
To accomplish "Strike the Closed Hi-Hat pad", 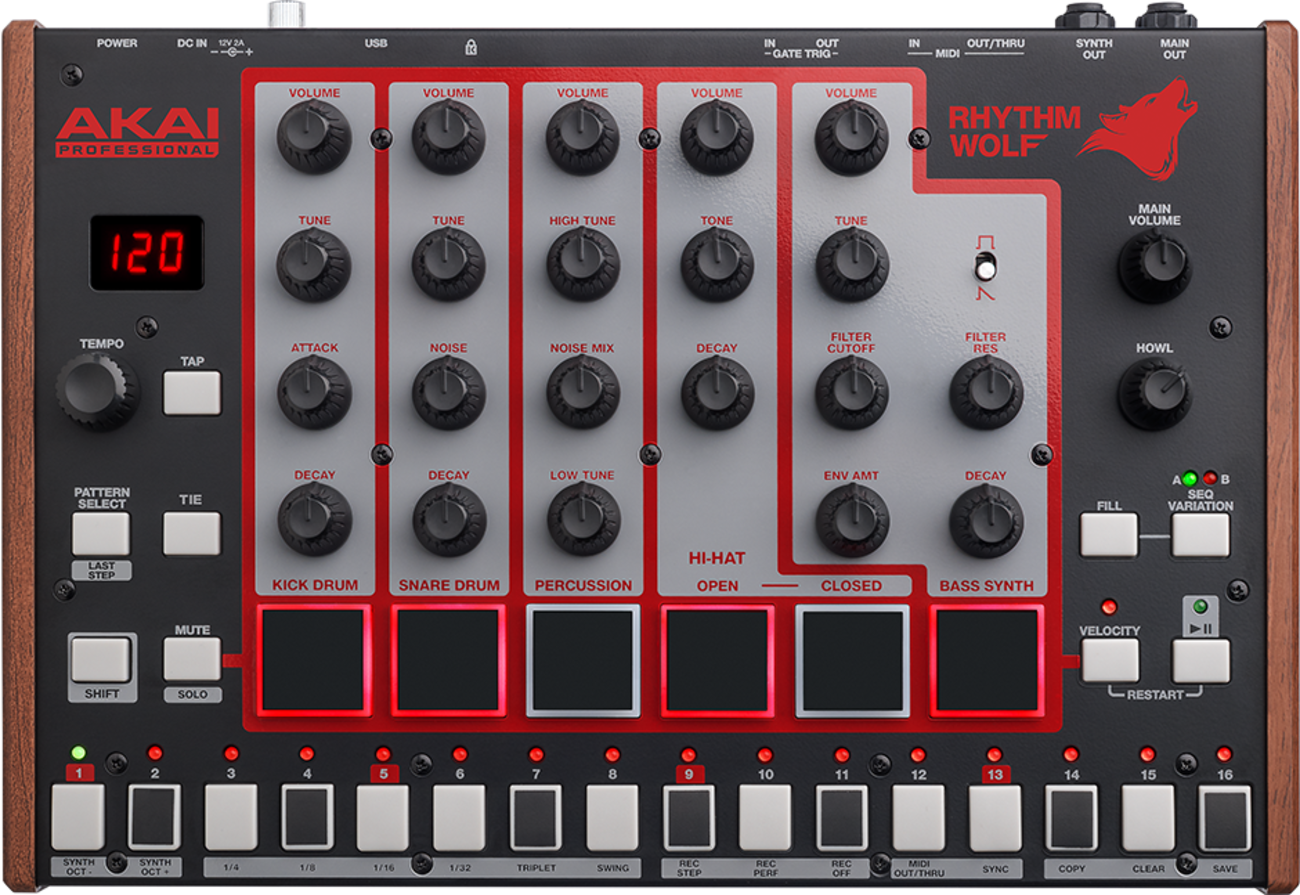I will coord(852,660).
